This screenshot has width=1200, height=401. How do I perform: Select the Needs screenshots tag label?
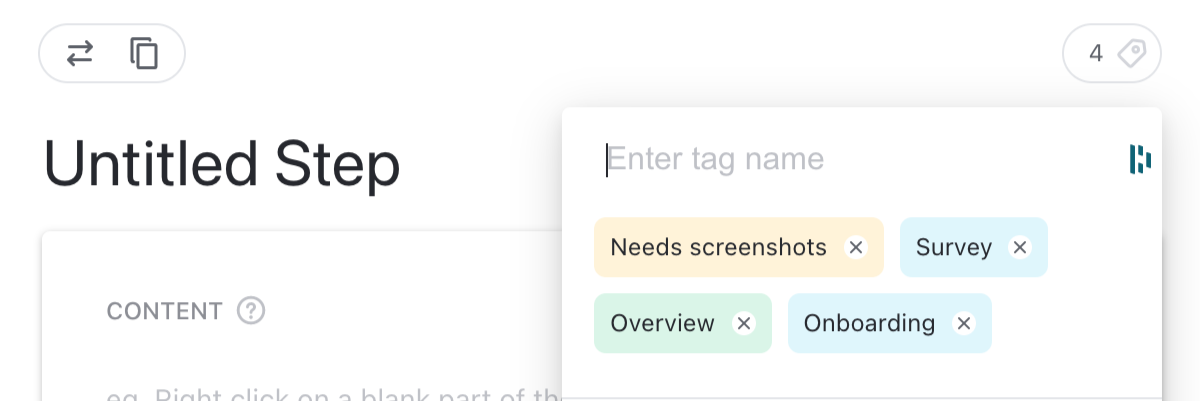point(718,247)
